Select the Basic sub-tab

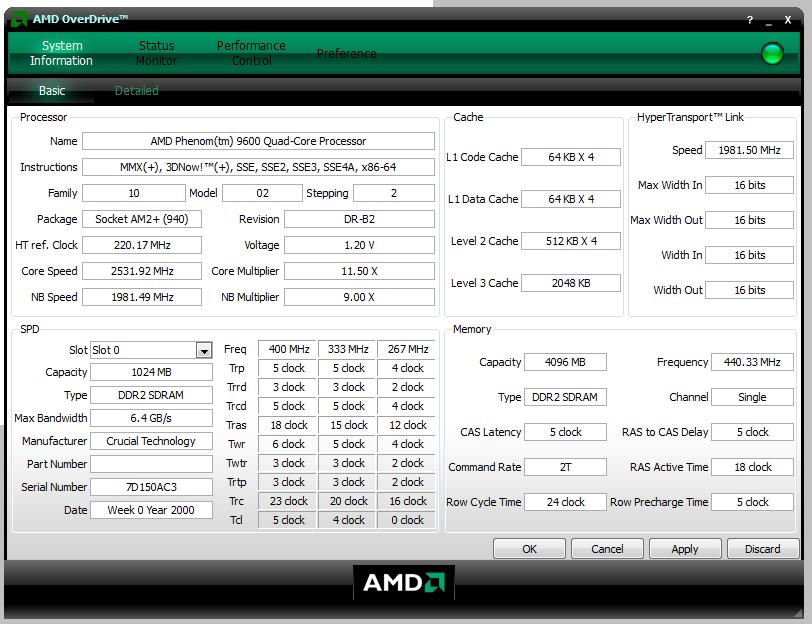pyautogui.click(x=52, y=91)
